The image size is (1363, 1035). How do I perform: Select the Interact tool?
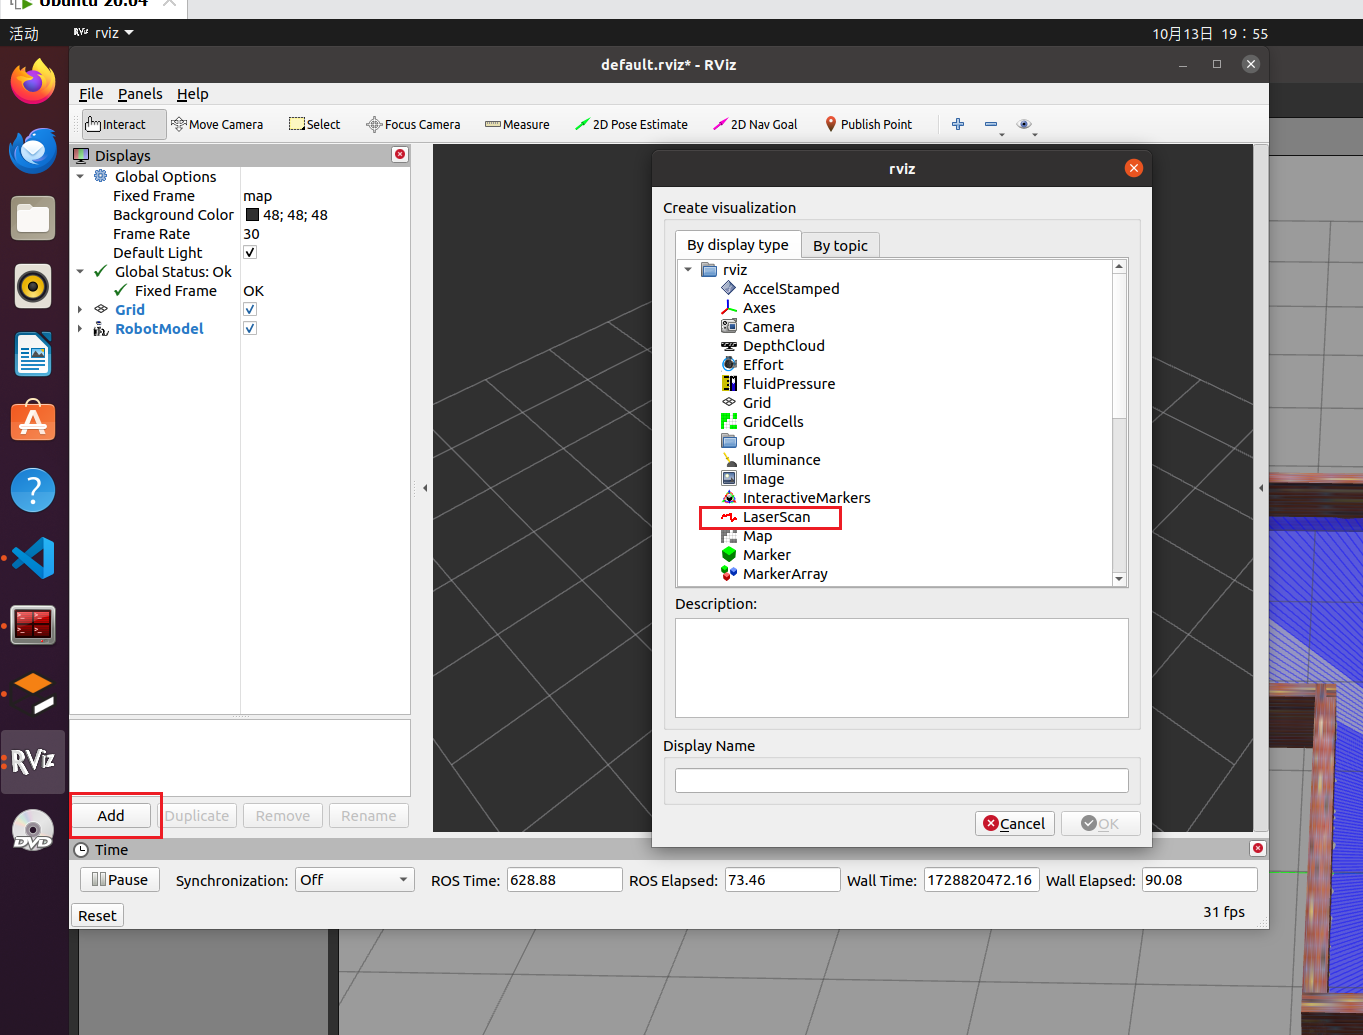tap(124, 124)
